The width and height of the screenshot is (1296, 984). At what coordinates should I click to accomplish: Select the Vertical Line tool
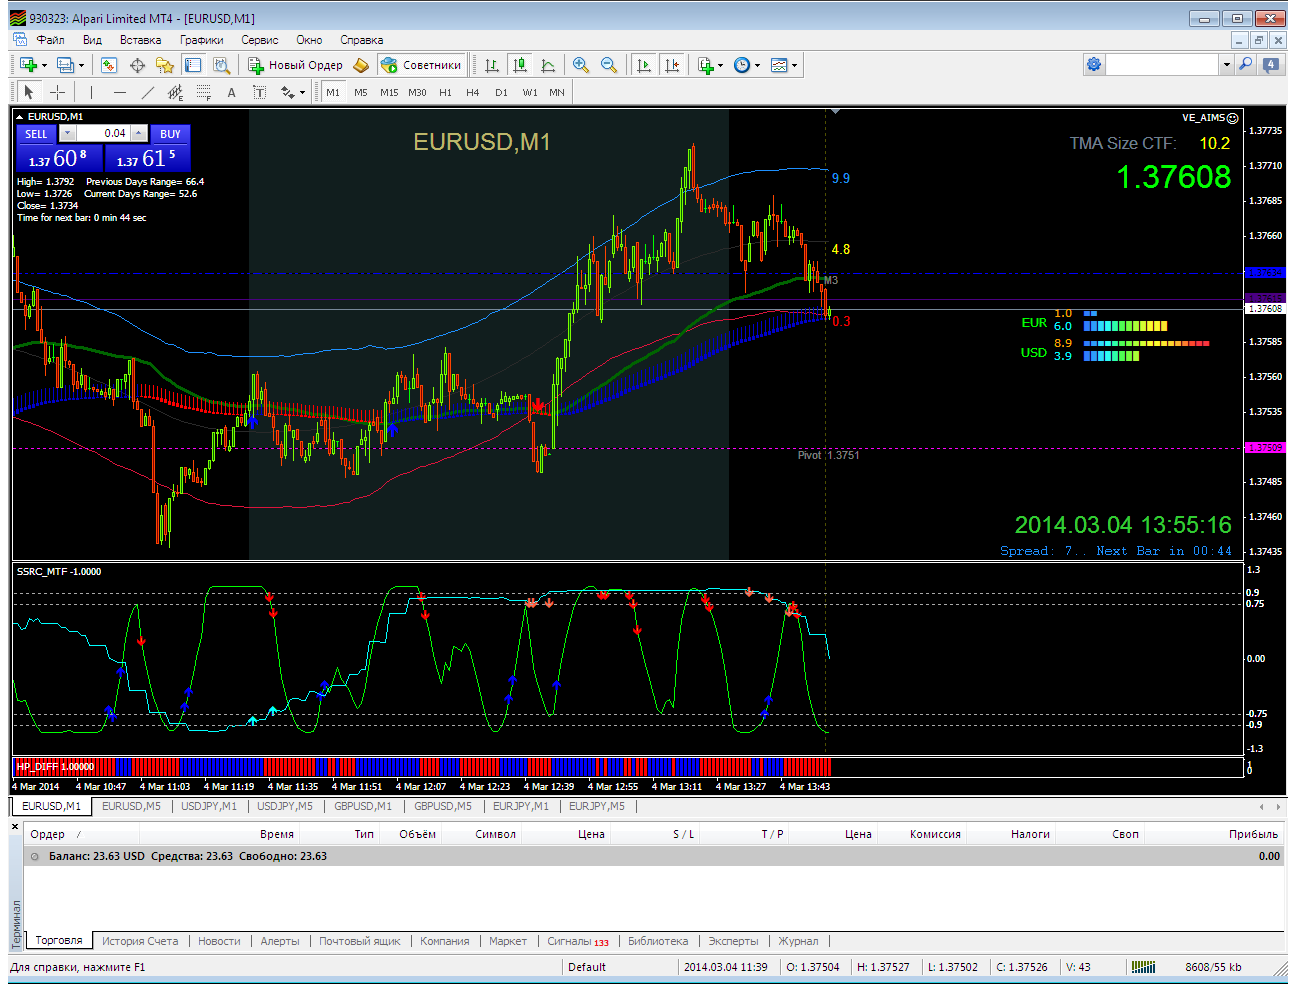pos(91,92)
